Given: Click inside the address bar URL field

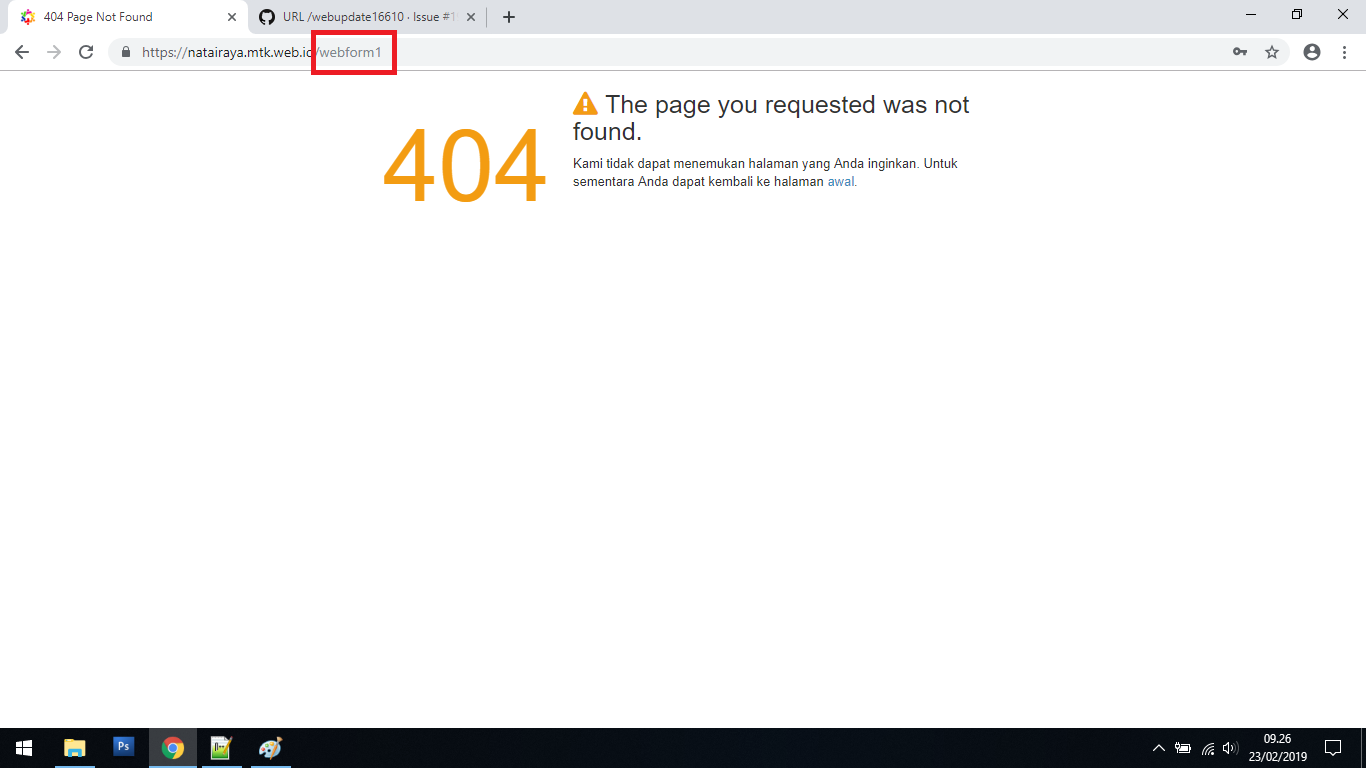Looking at the screenshot, I should [x=250, y=51].
